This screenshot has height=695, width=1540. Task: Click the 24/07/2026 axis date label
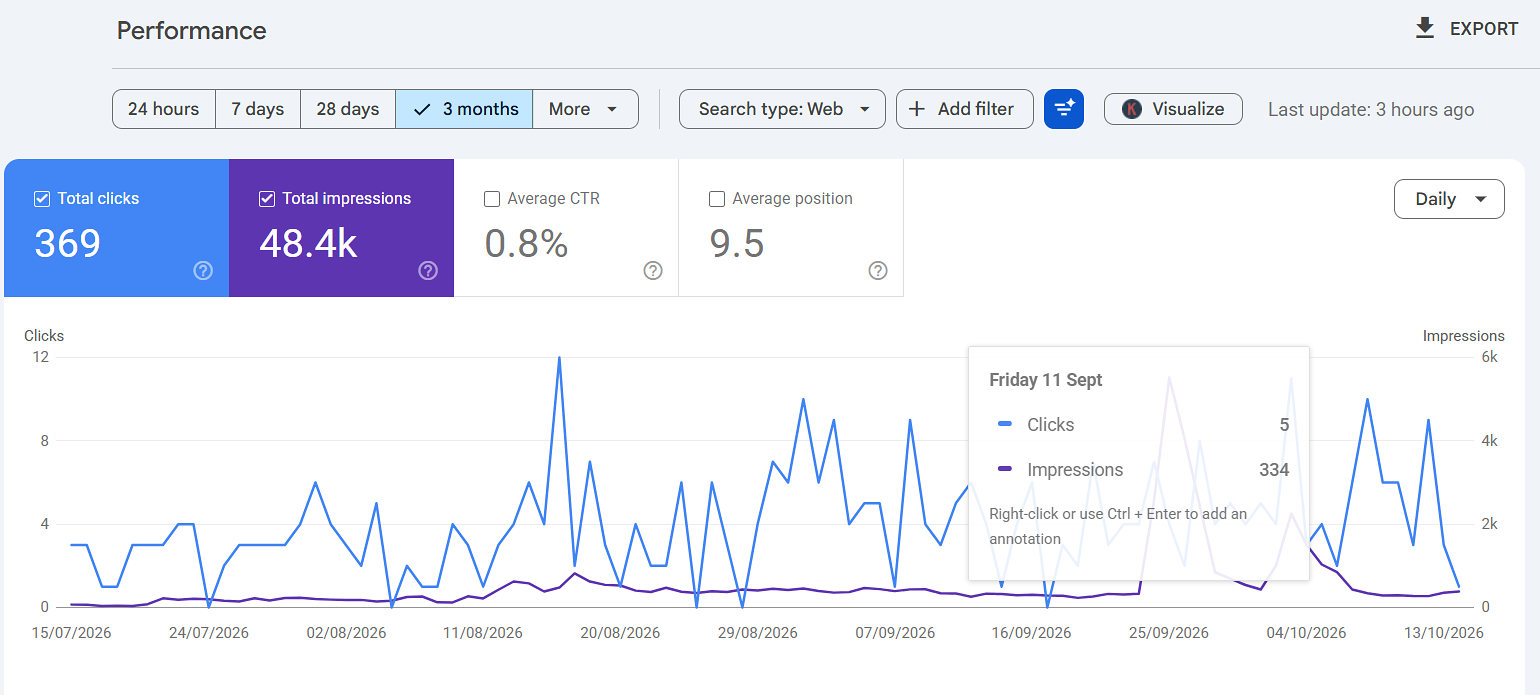208,633
